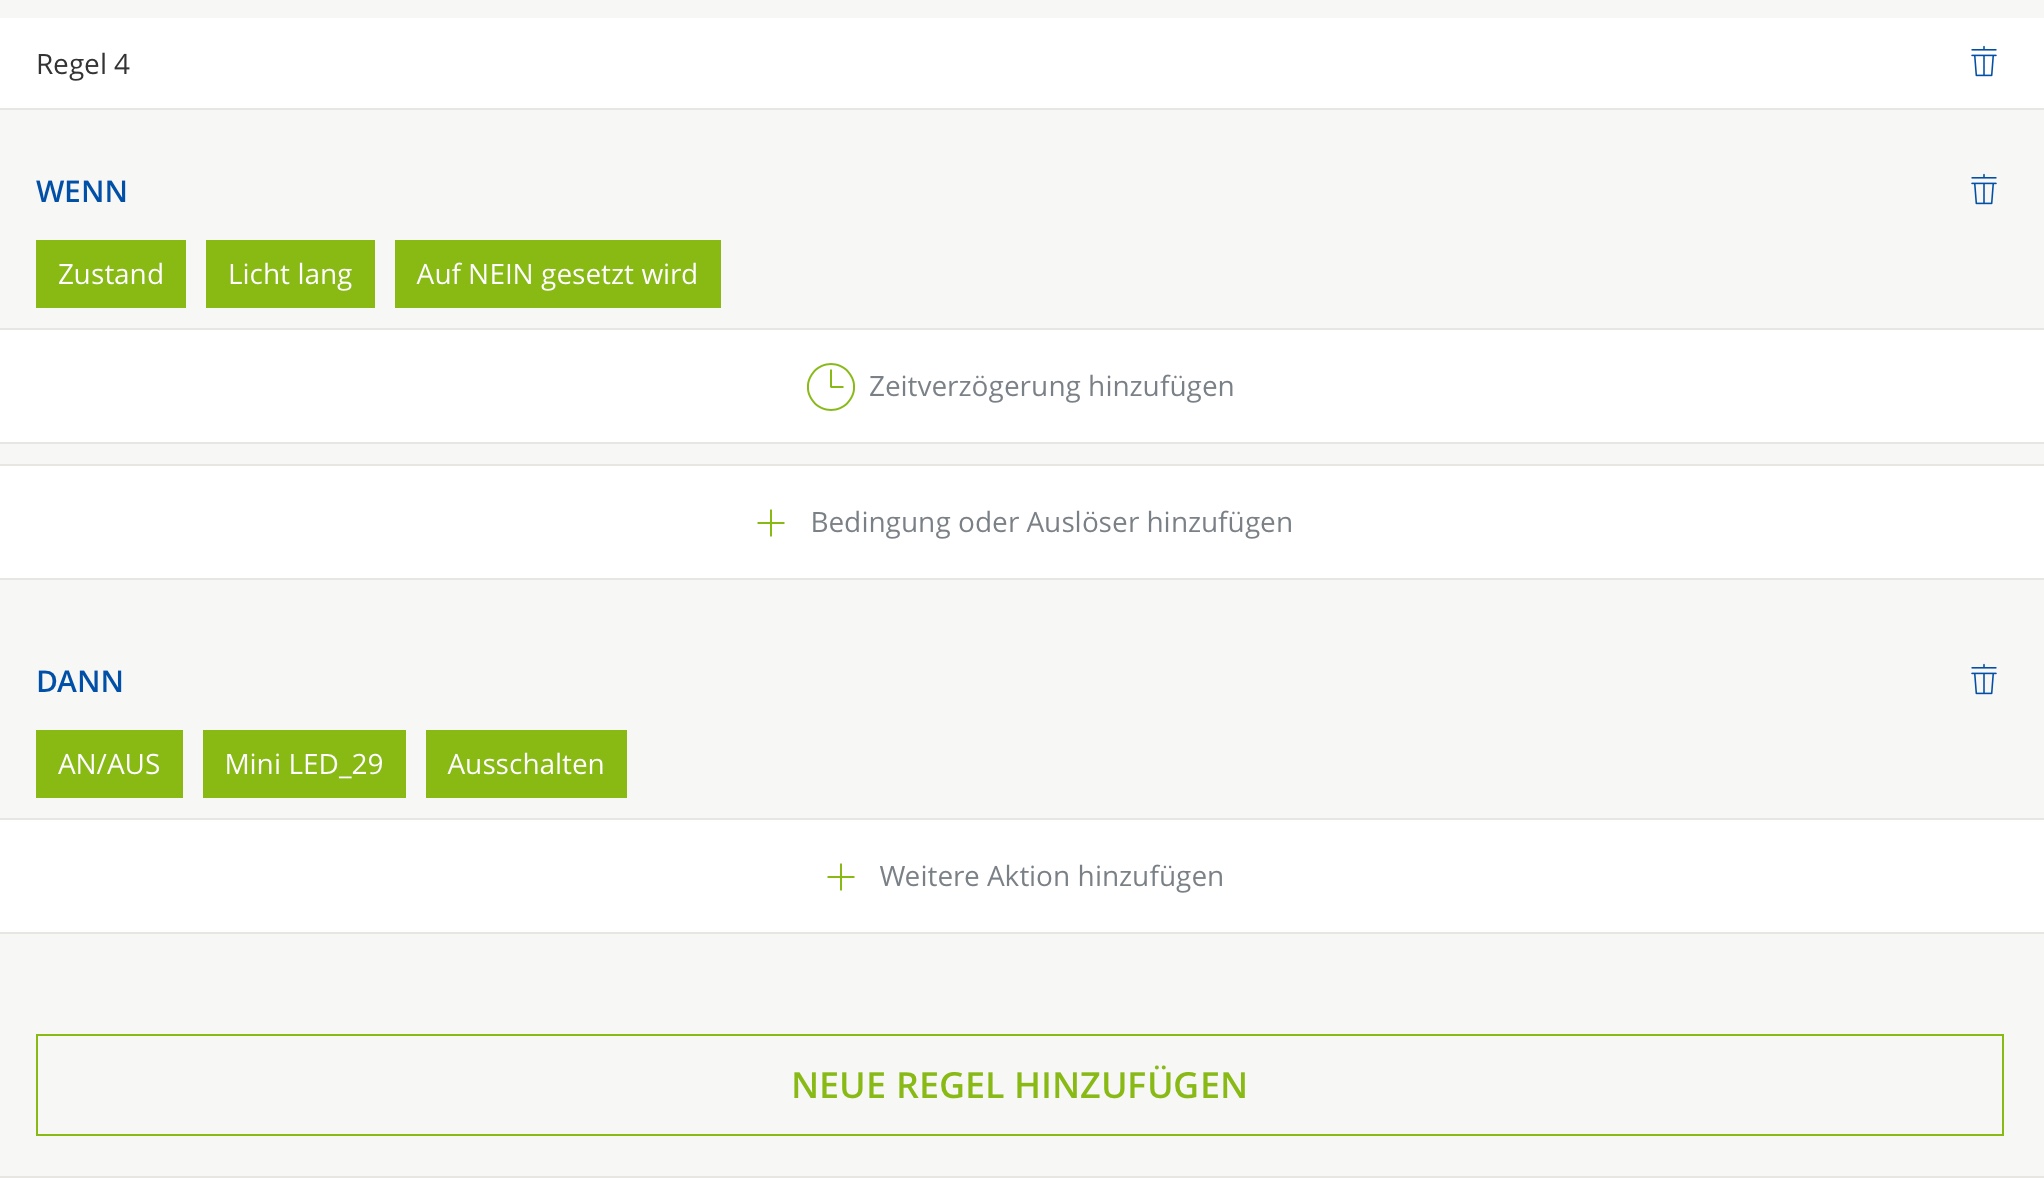
Task: Click the clock icon for Zeitverzögerung
Action: pos(830,387)
